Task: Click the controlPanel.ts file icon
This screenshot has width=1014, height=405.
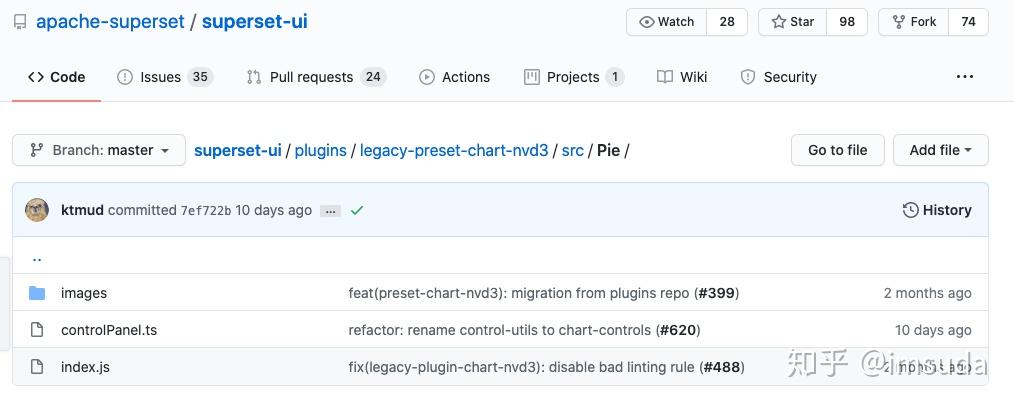Action: pos(37,330)
